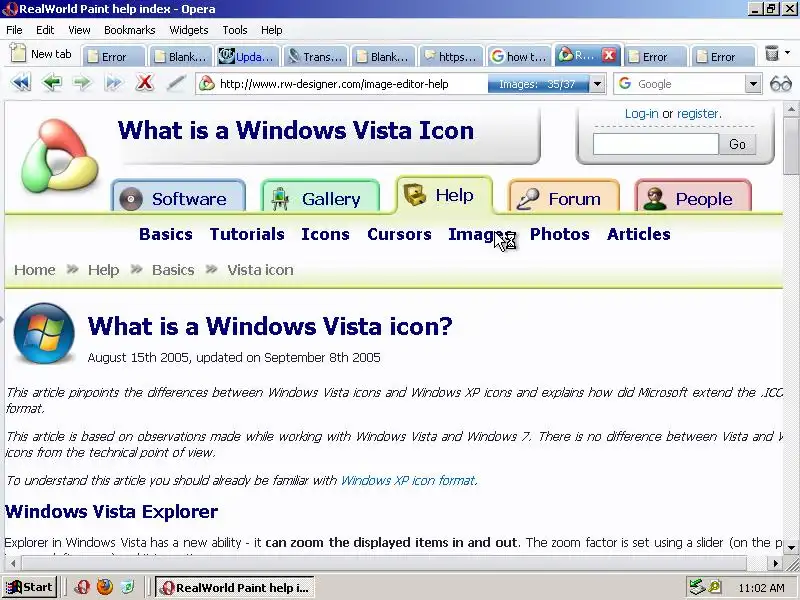The height and width of the screenshot is (600, 800).
Task: Click the Windows Vista orb icon
Action: click(44, 334)
